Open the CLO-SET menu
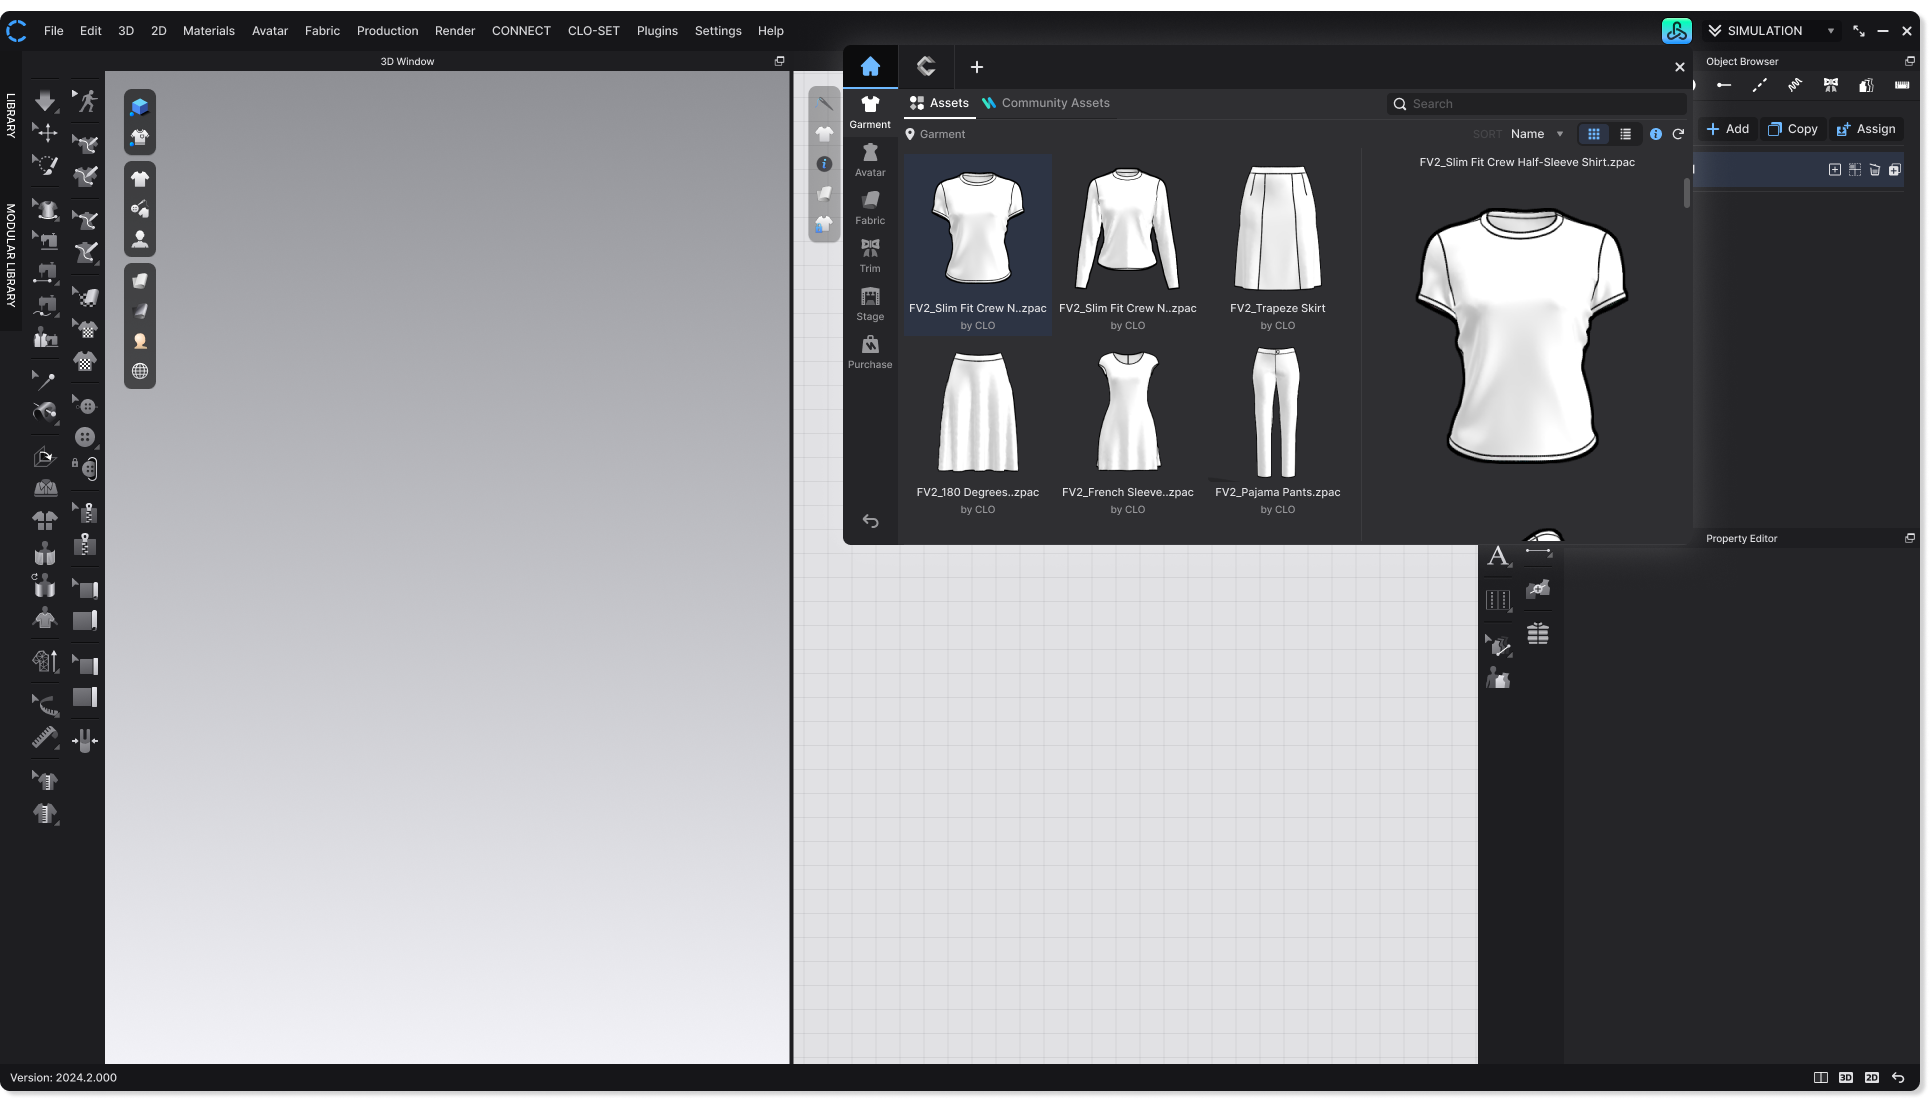This screenshot has width=1929, height=1099. [x=594, y=31]
